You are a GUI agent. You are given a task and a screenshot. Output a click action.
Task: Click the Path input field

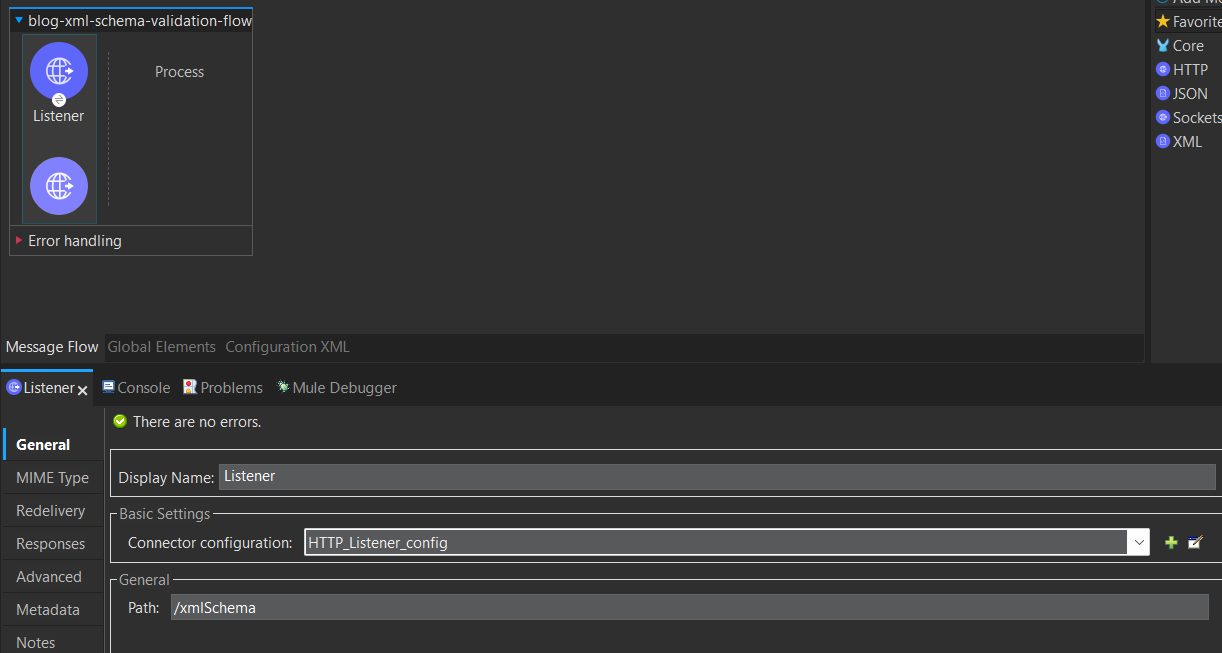(x=688, y=608)
